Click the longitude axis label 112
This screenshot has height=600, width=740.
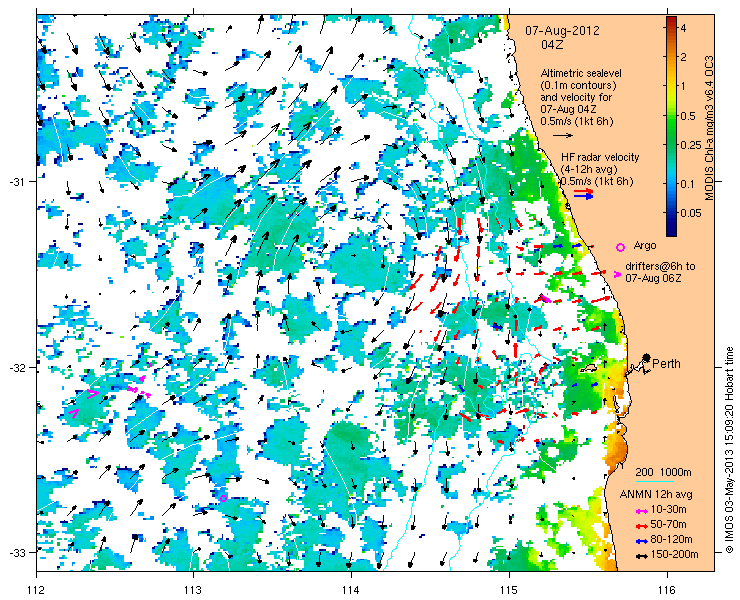pos(37,590)
